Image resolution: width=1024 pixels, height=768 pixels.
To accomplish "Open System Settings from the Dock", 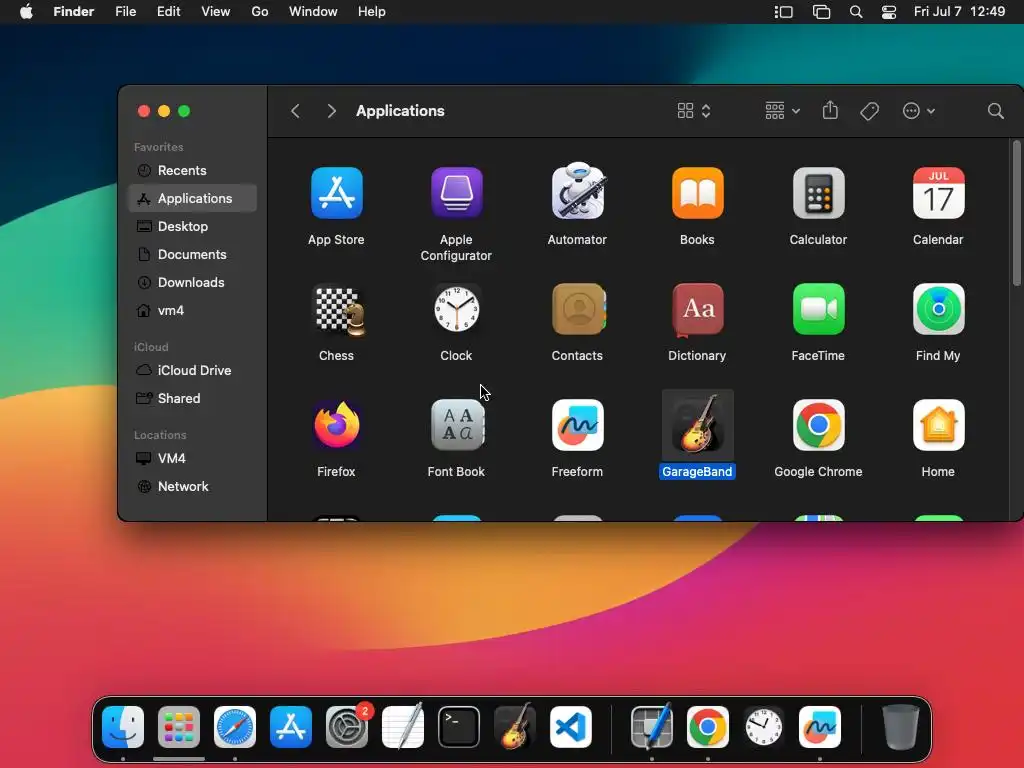I will pos(347,727).
